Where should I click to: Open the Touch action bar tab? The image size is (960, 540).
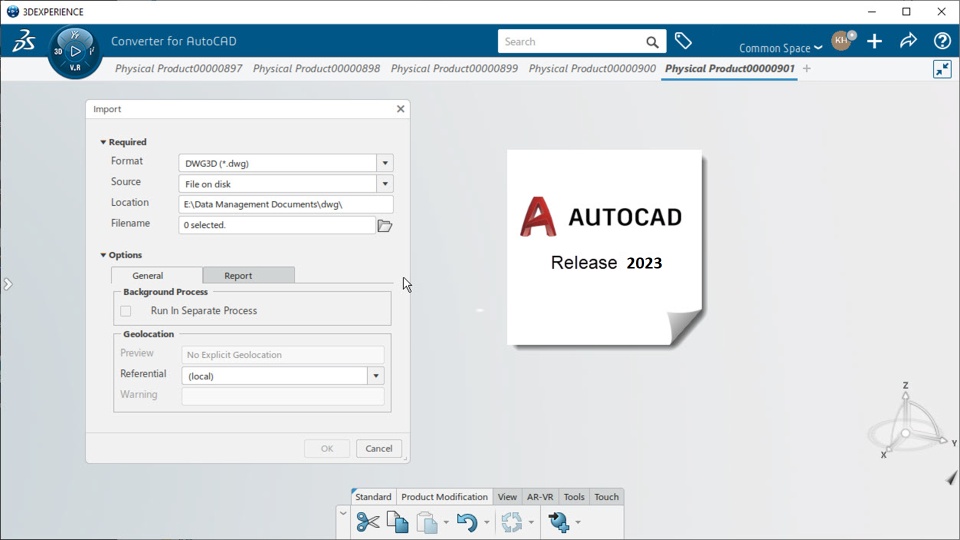pyautogui.click(x=607, y=497)
